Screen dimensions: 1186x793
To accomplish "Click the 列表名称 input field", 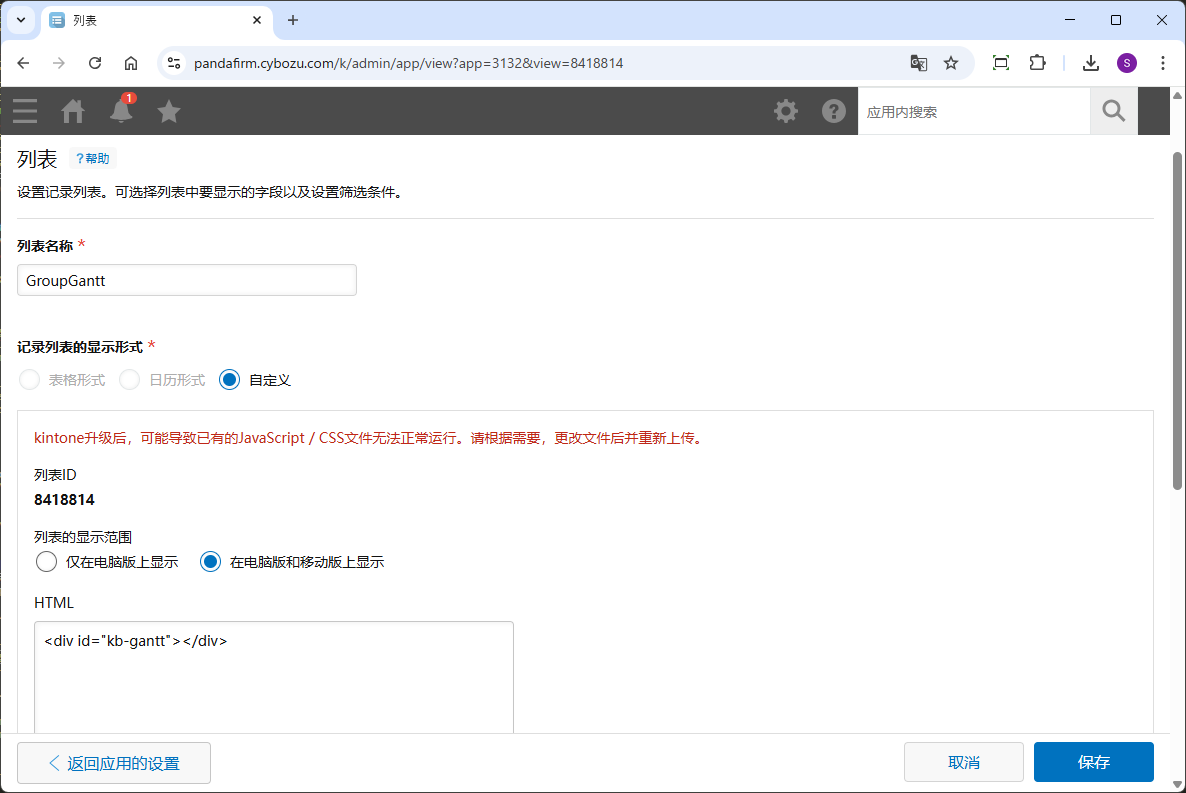I will point(187,280).
